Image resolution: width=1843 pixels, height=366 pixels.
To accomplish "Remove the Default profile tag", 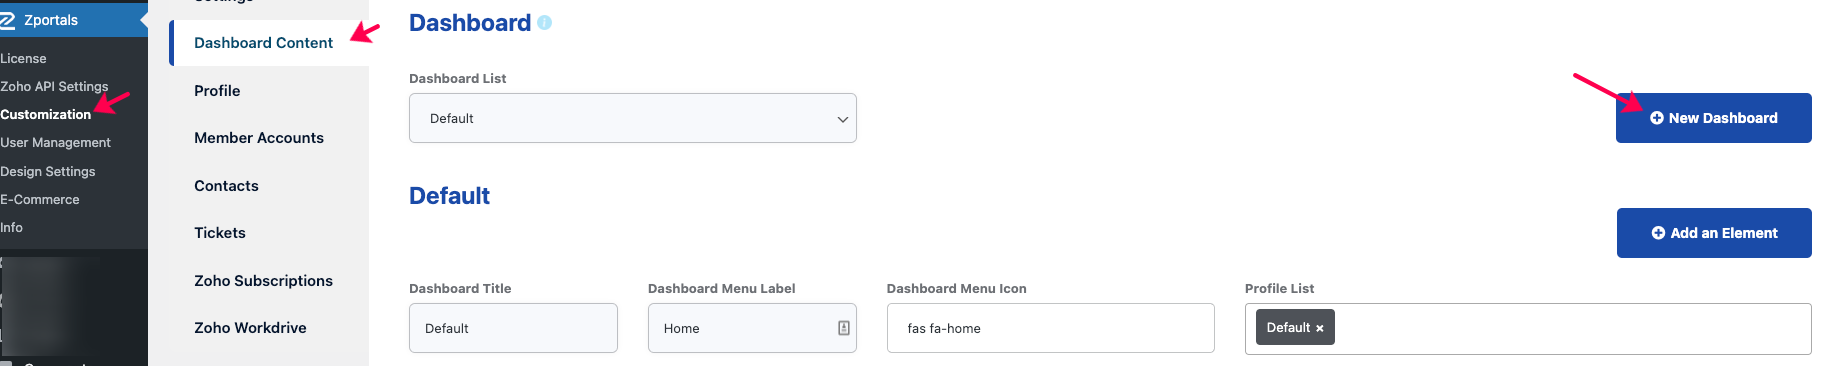I will (x=1319, y=328).
